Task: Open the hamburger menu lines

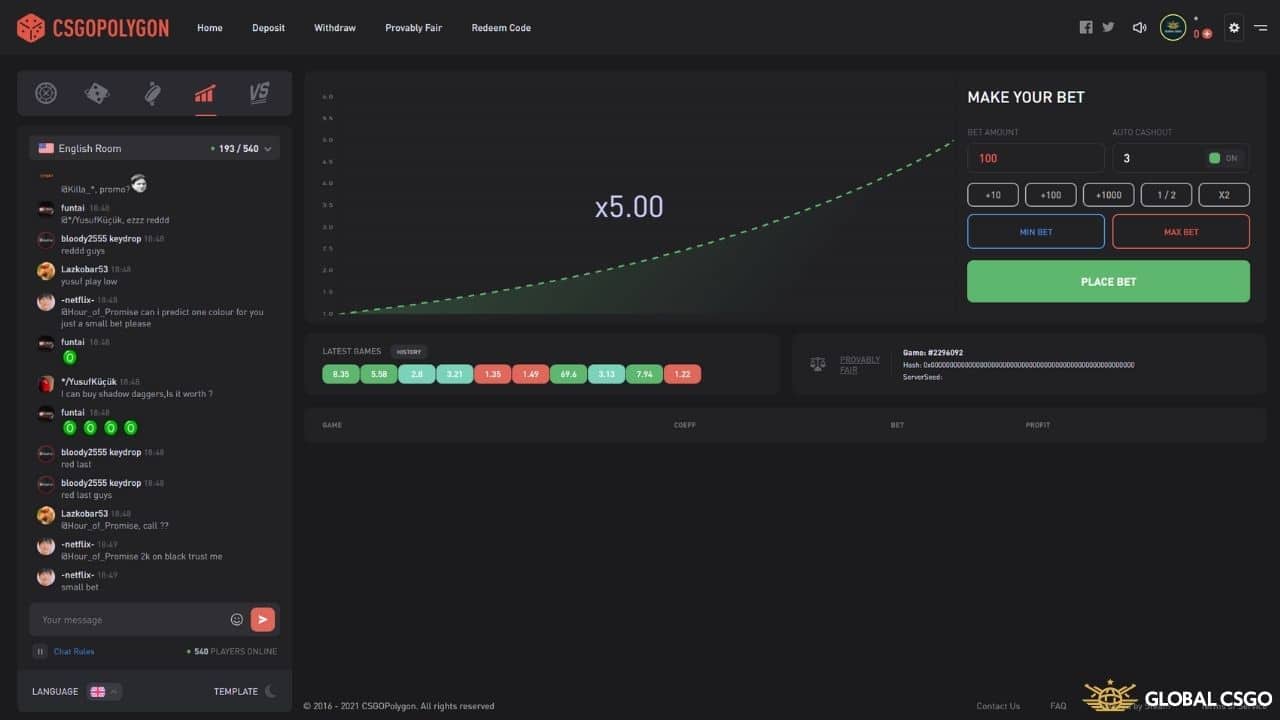Action: pos(1260,28)
